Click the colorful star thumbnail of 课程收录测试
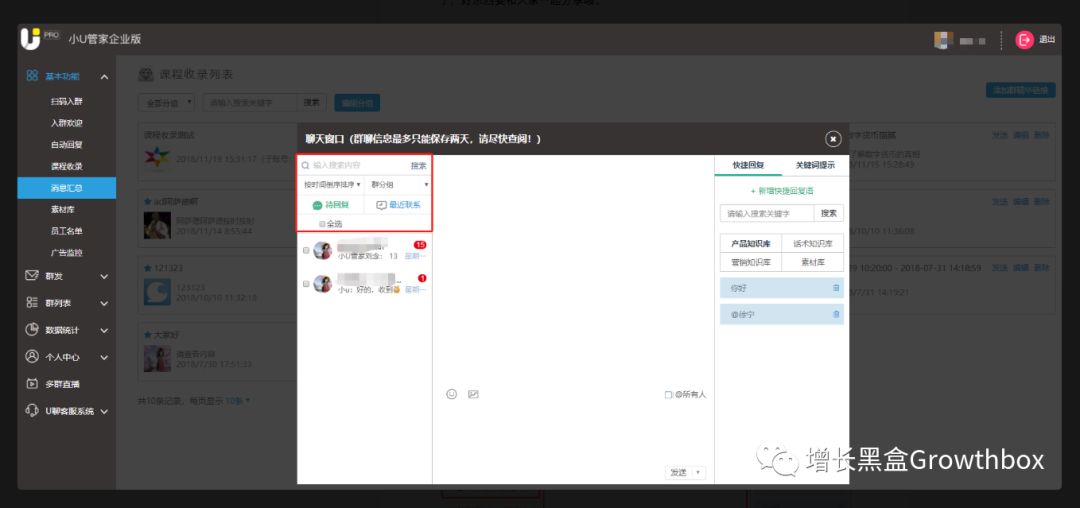The image size is (1080, 508). pyautogui.click(x=157, y=158)
